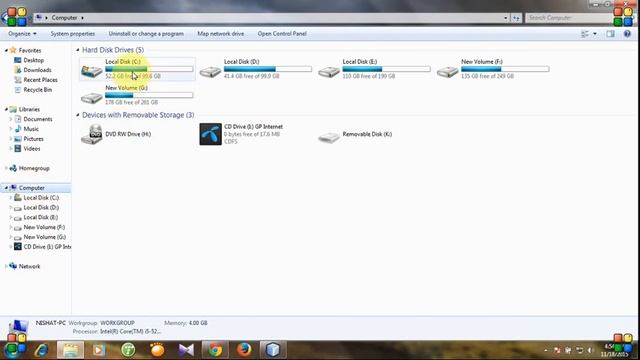Image resolution: width=640 pixels, height=360 pixels.
Task: Open Local Disk (E:) drive icon
Action: 329,72
